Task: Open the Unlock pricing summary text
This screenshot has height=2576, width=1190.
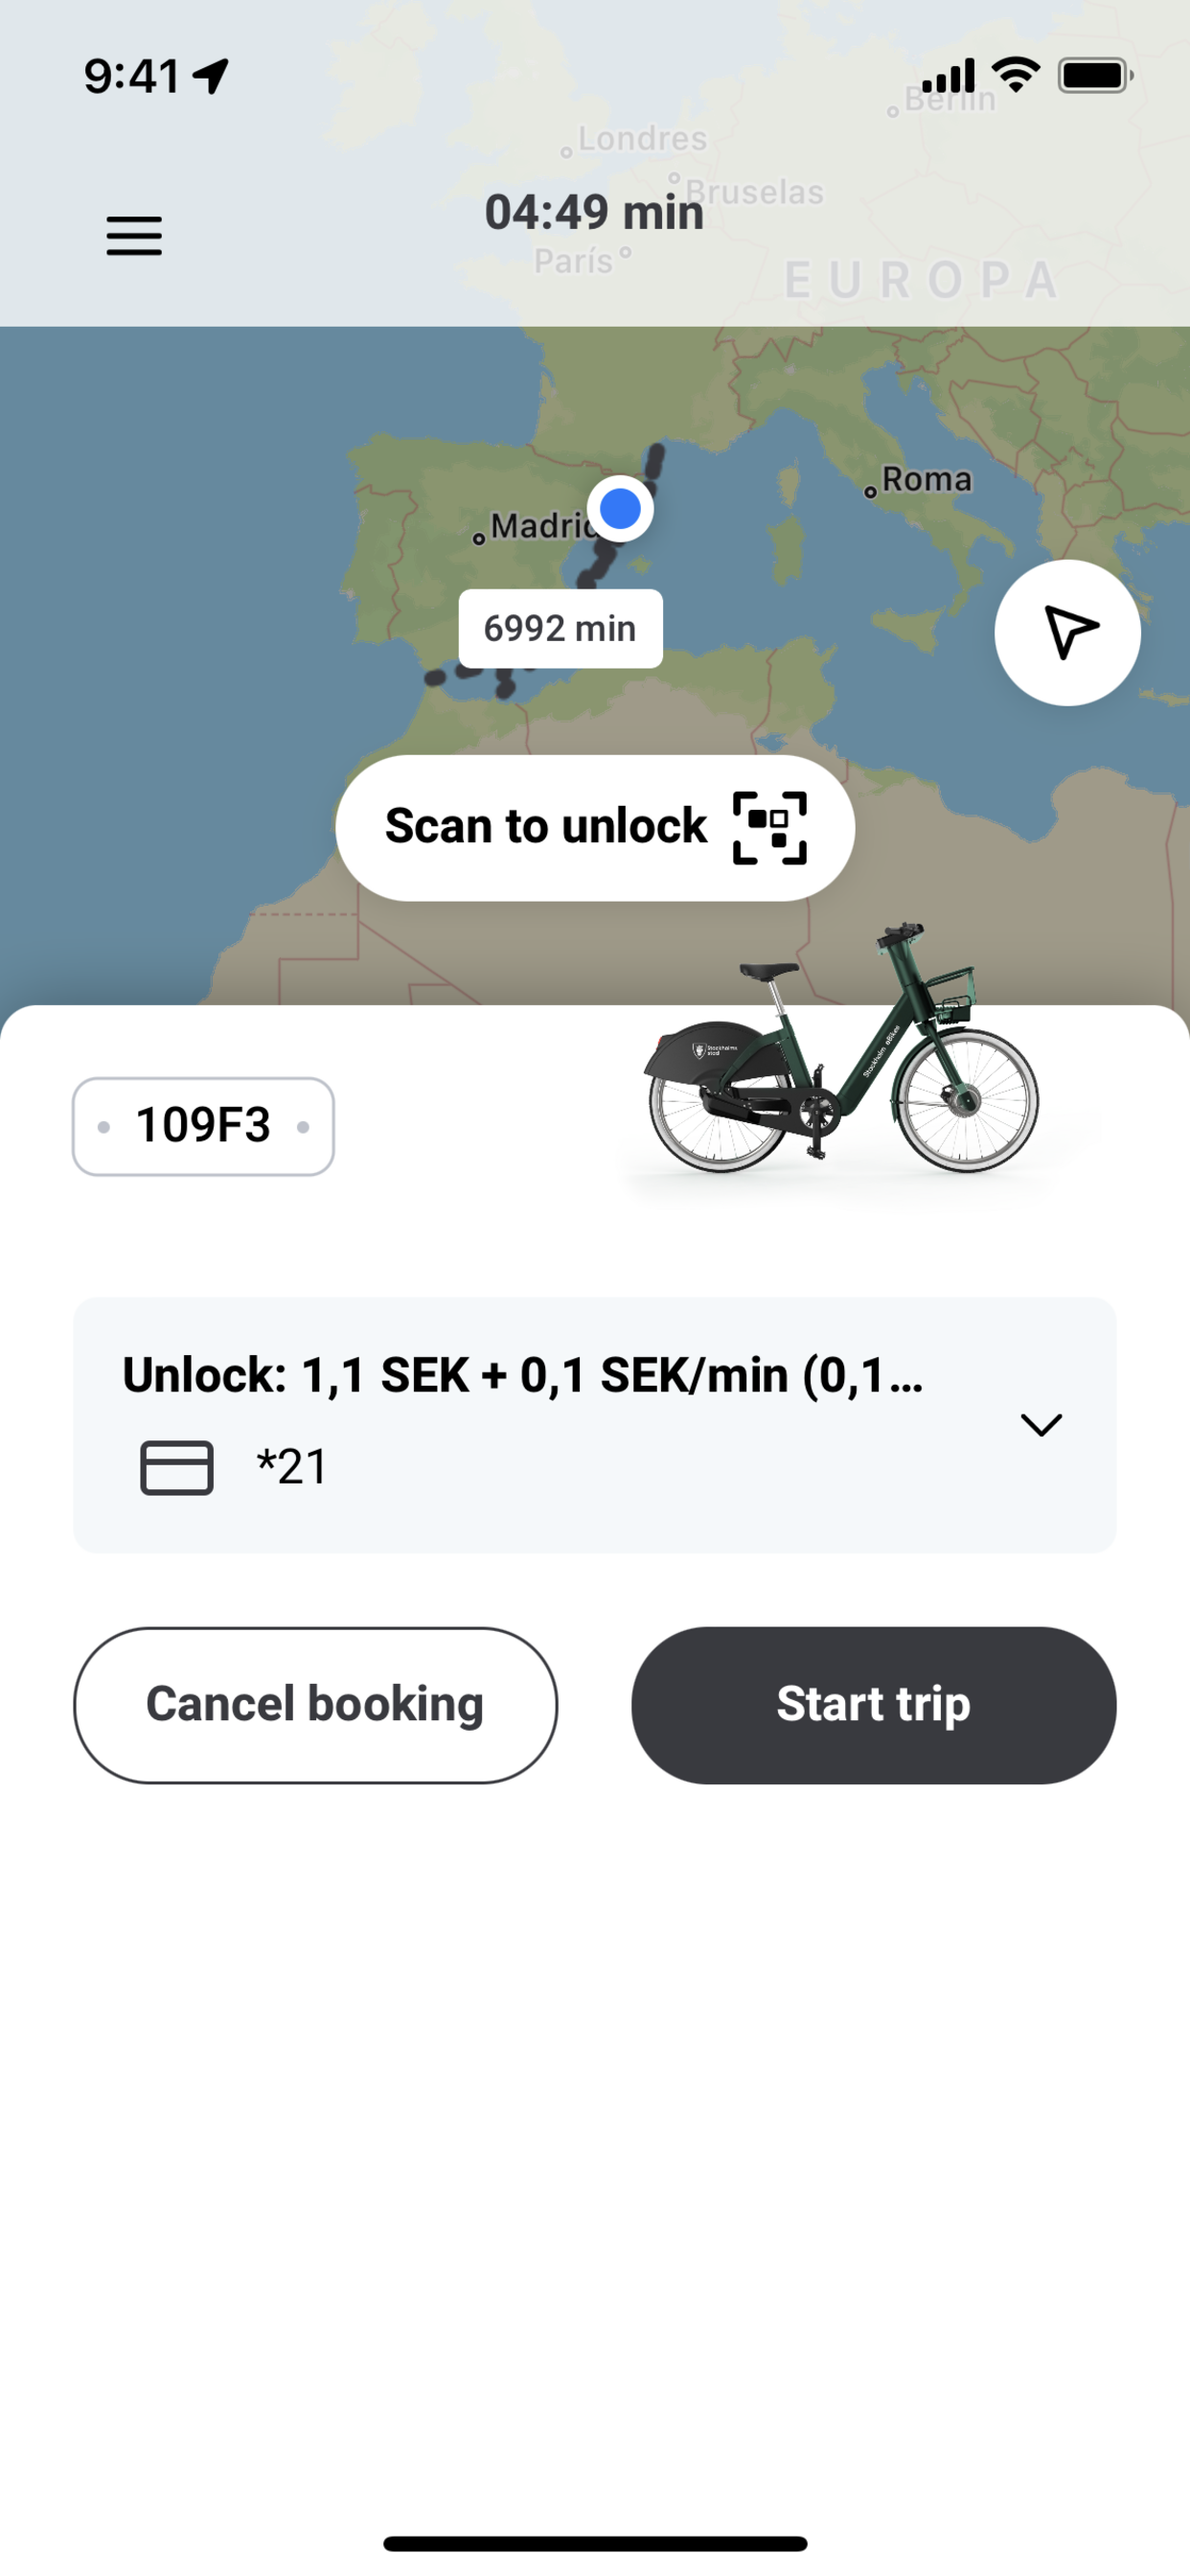Action: [x=521, y=1375]
